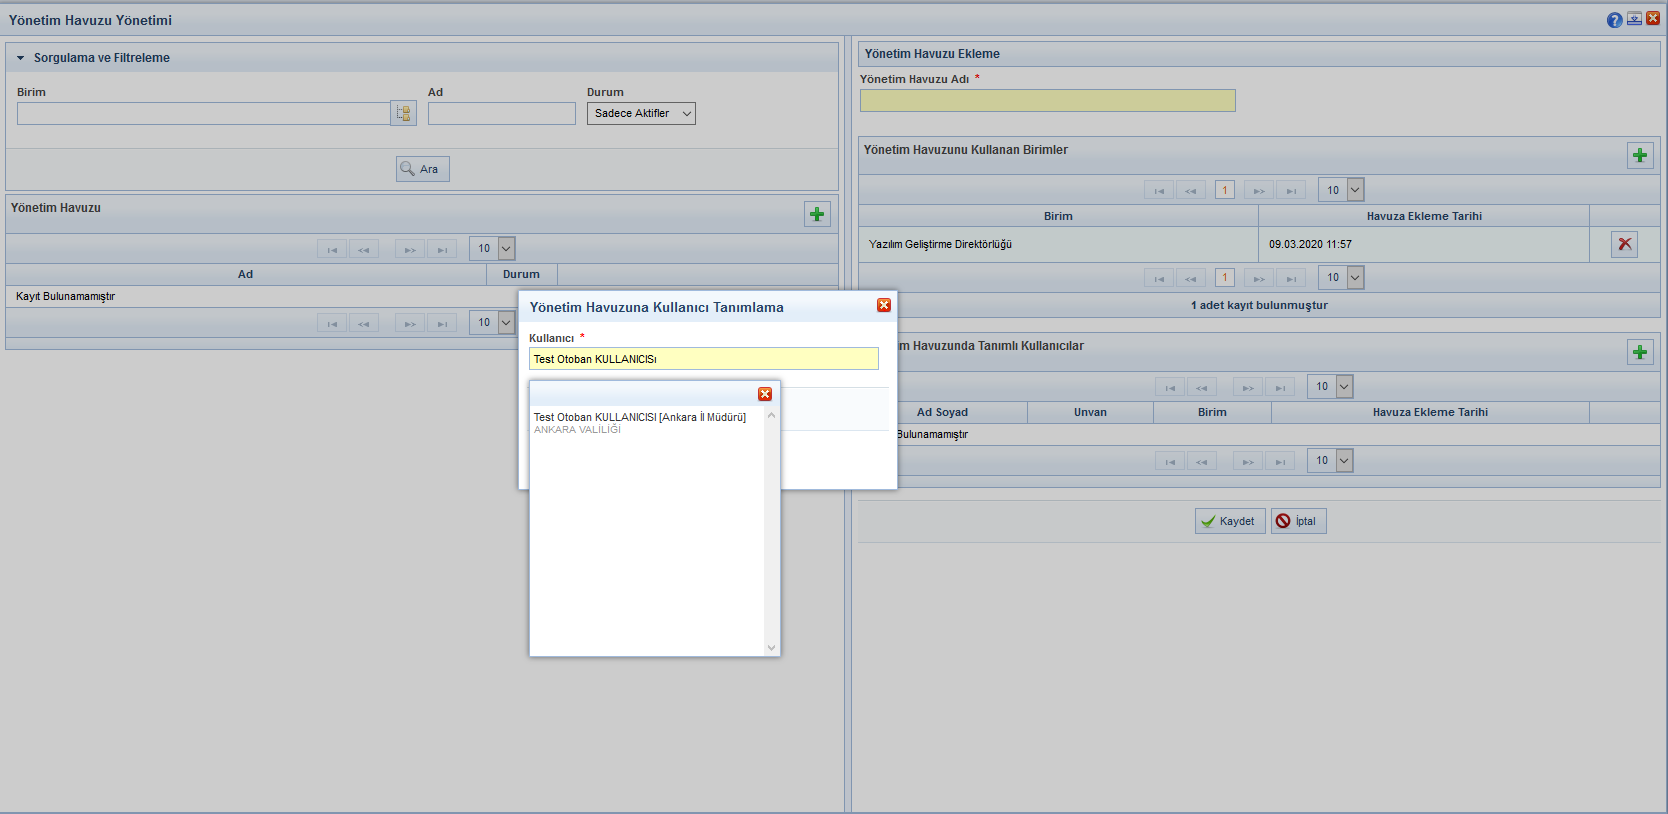Add a user to Havuzunda Tanımlı Kullanıcılar
This screenshot has width=1668, height=814.
tap(1640, 352)
